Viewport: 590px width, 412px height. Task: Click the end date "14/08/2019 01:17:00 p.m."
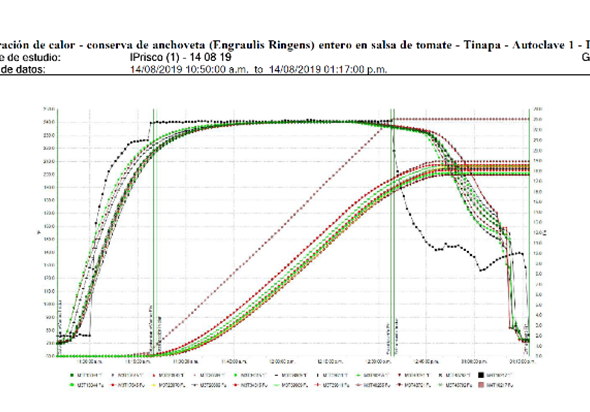(328, 70)
